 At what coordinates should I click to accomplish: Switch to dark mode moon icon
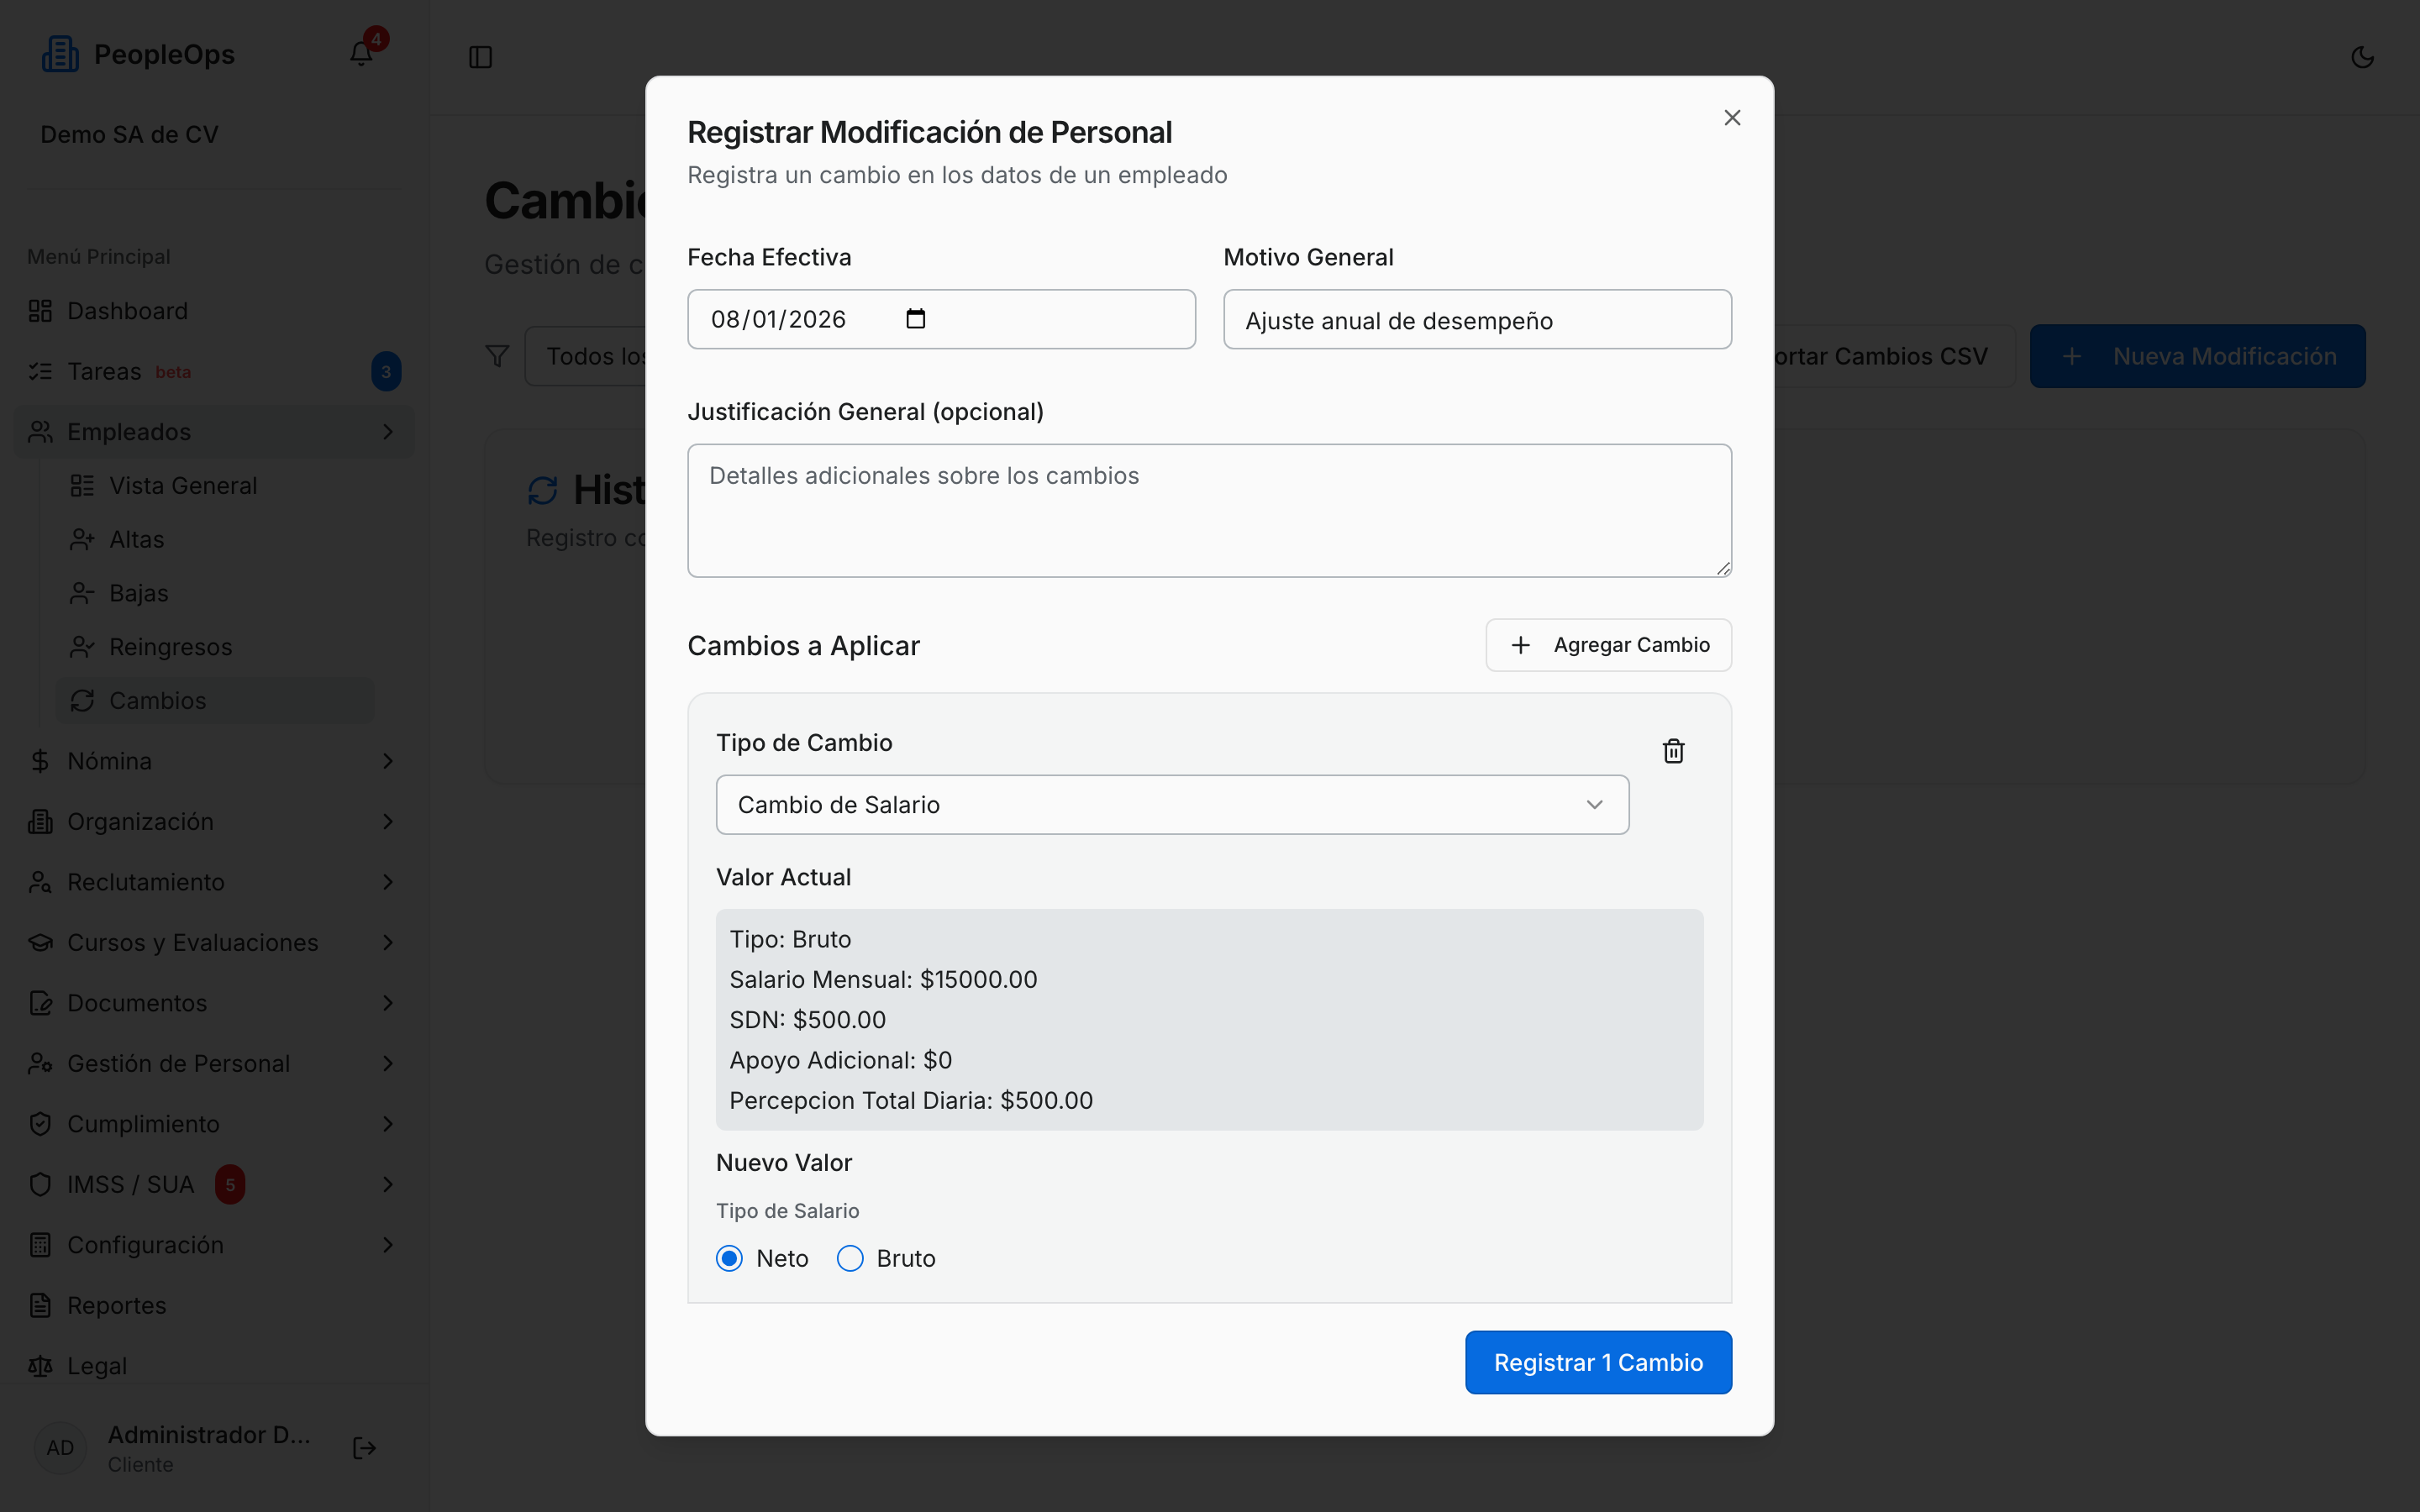pos(2362,57)
